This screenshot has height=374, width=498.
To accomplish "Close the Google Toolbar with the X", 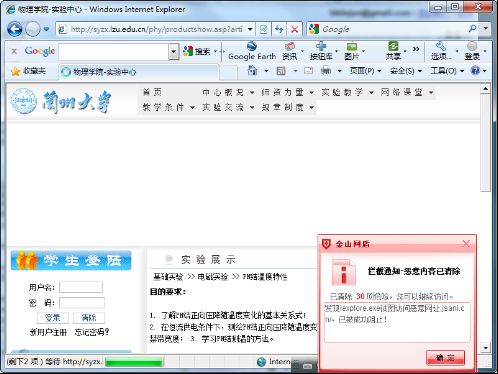I will 14,51.
